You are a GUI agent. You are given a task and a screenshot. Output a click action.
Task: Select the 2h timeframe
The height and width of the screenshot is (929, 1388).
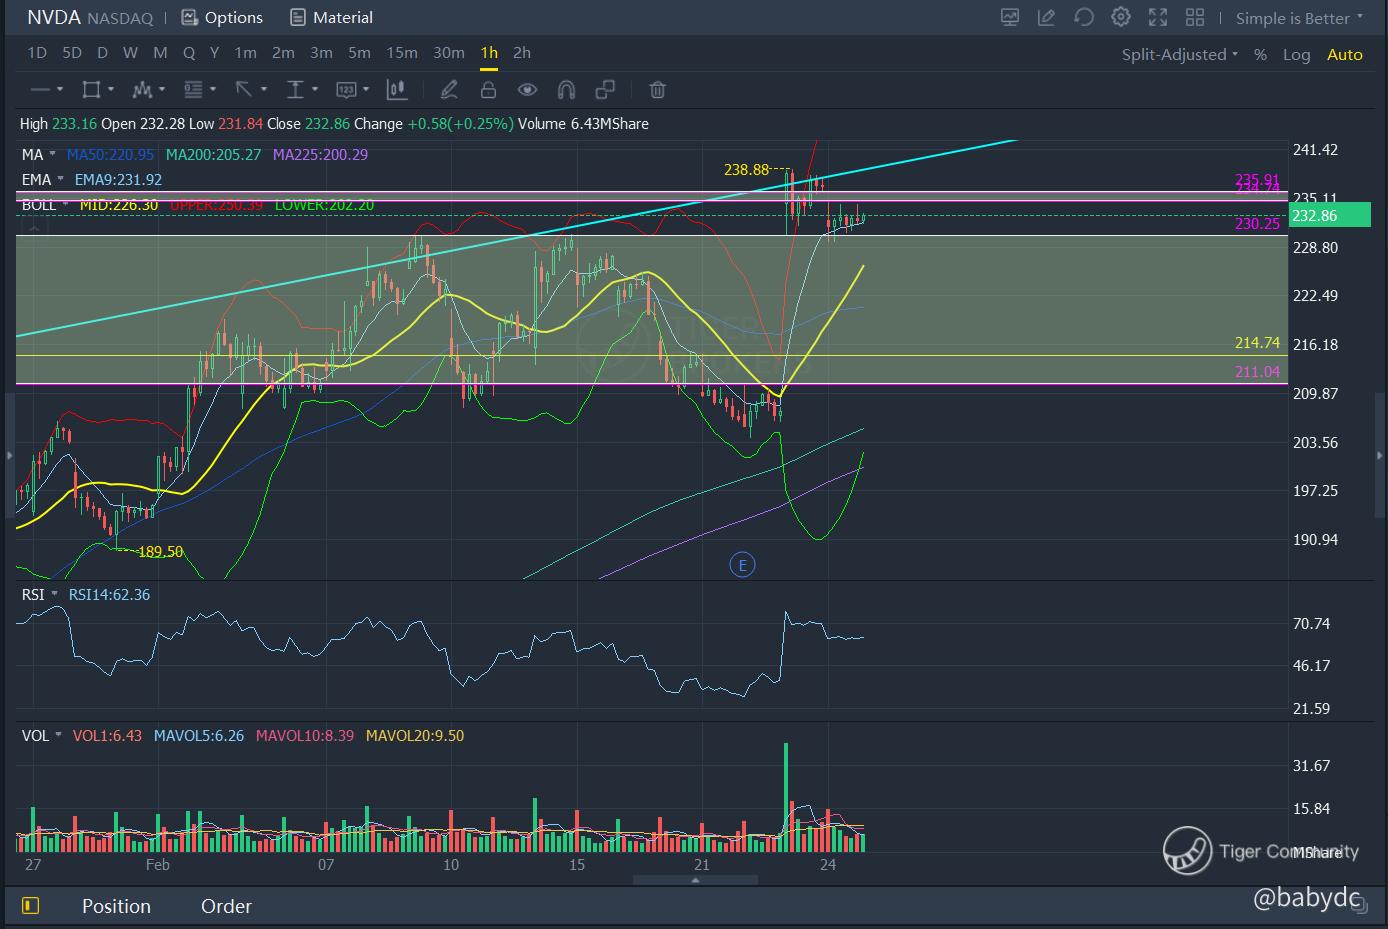coord(522,53)
